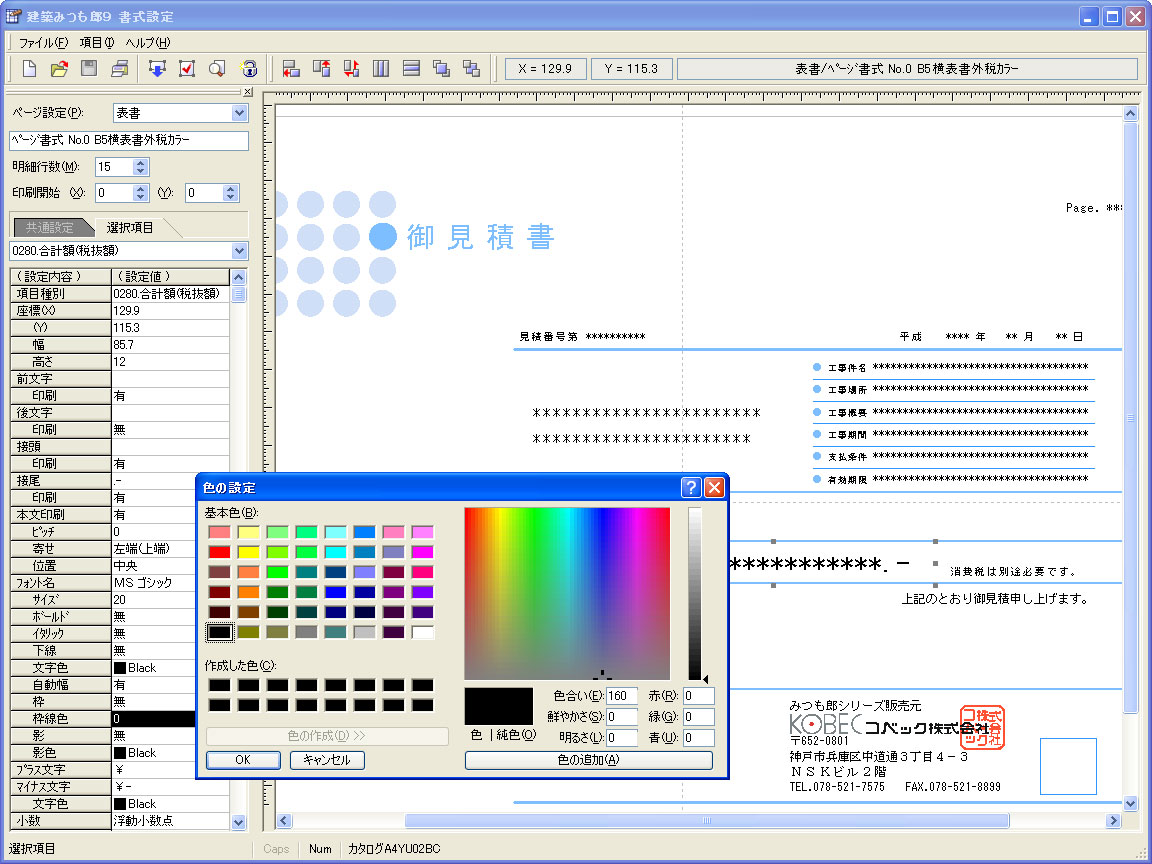Click the padlock icon in toolbar

coord(249,69)
